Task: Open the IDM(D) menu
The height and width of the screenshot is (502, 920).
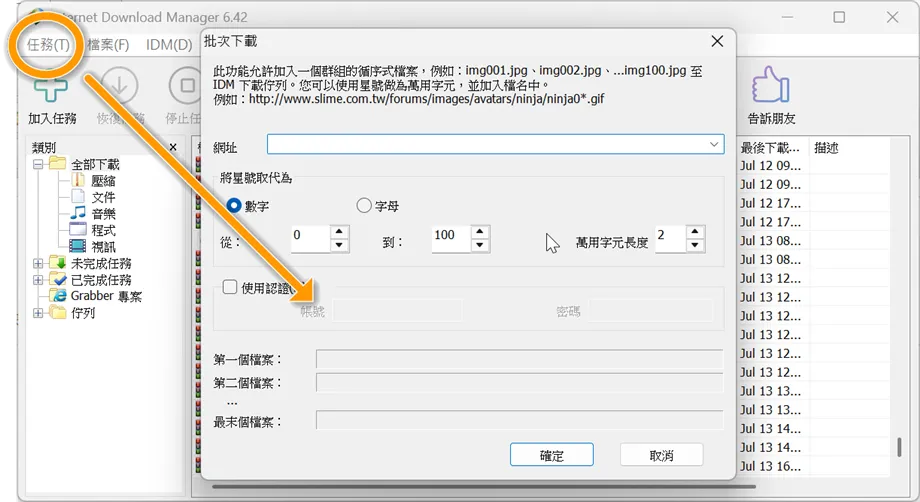Action: (x=169, y=45)
